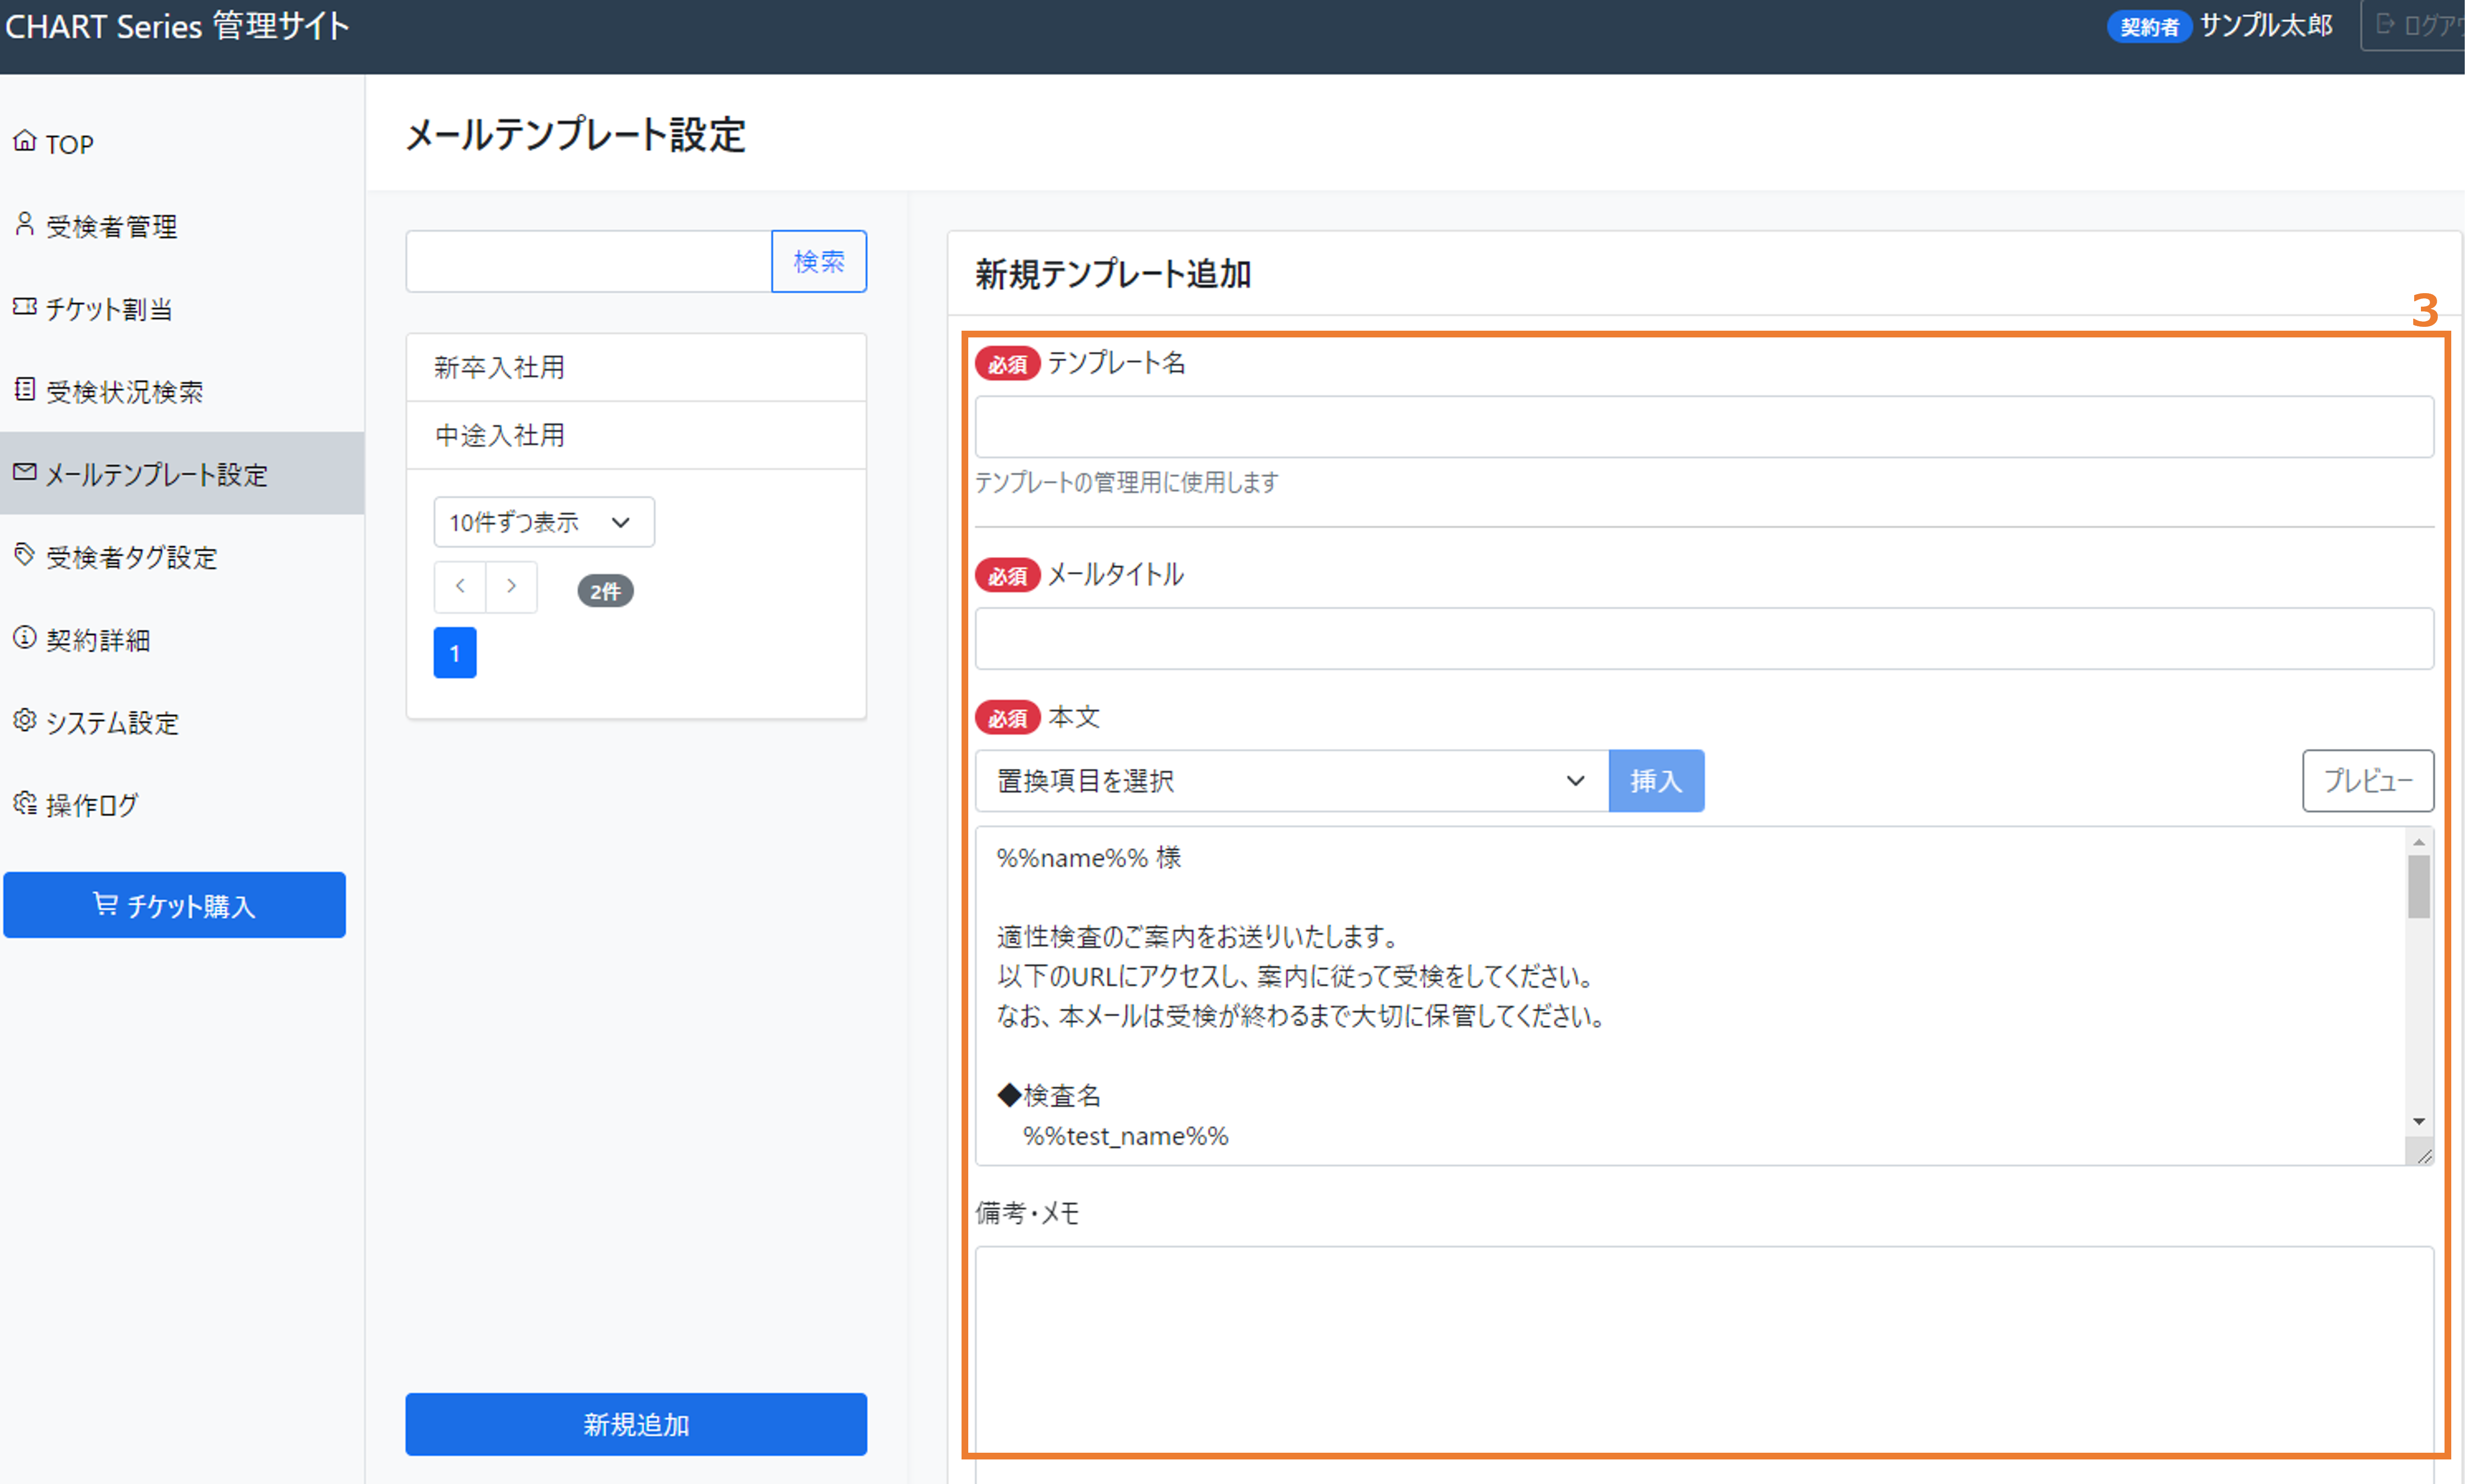Select メールテンプレート設定 menu item
Viewport: 2484px width, 1484px height.
[182, 474]
